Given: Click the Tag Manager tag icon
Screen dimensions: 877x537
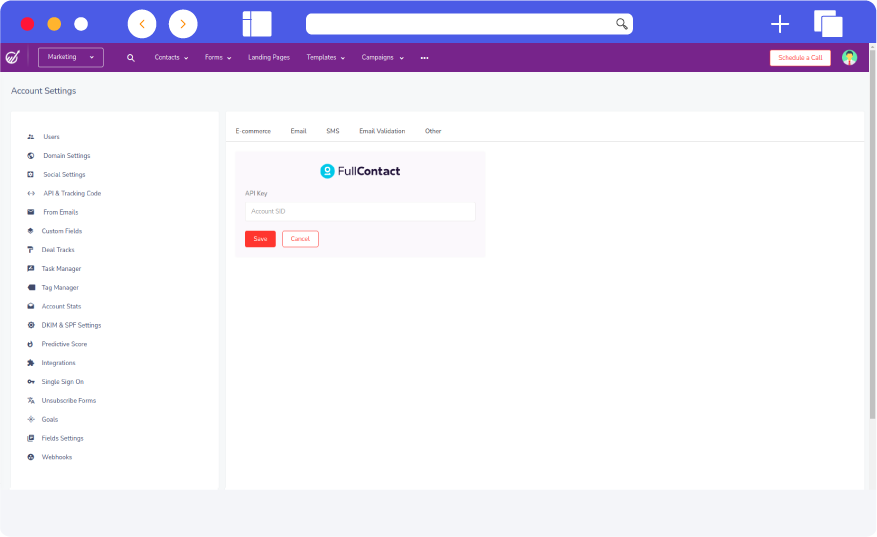Looking at the screenshot, I should (31, 288).
